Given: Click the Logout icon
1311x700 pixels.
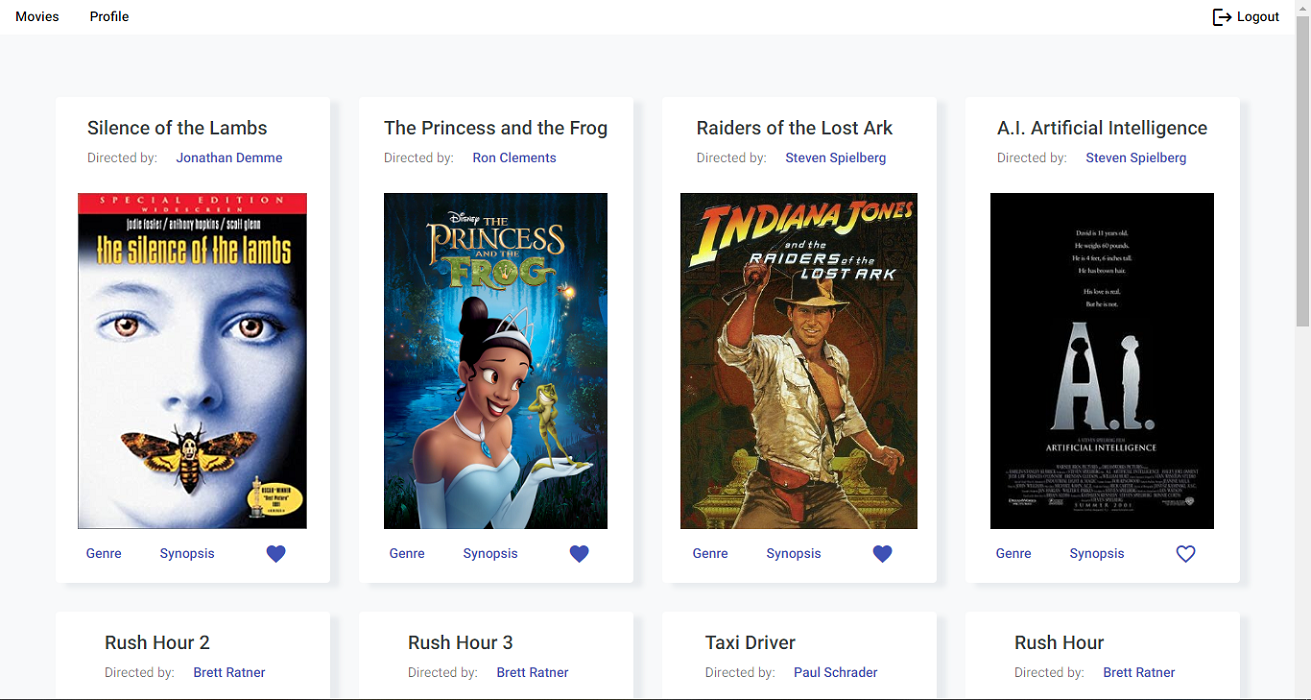Looking at the screenshot, I should pos(1221,17).
